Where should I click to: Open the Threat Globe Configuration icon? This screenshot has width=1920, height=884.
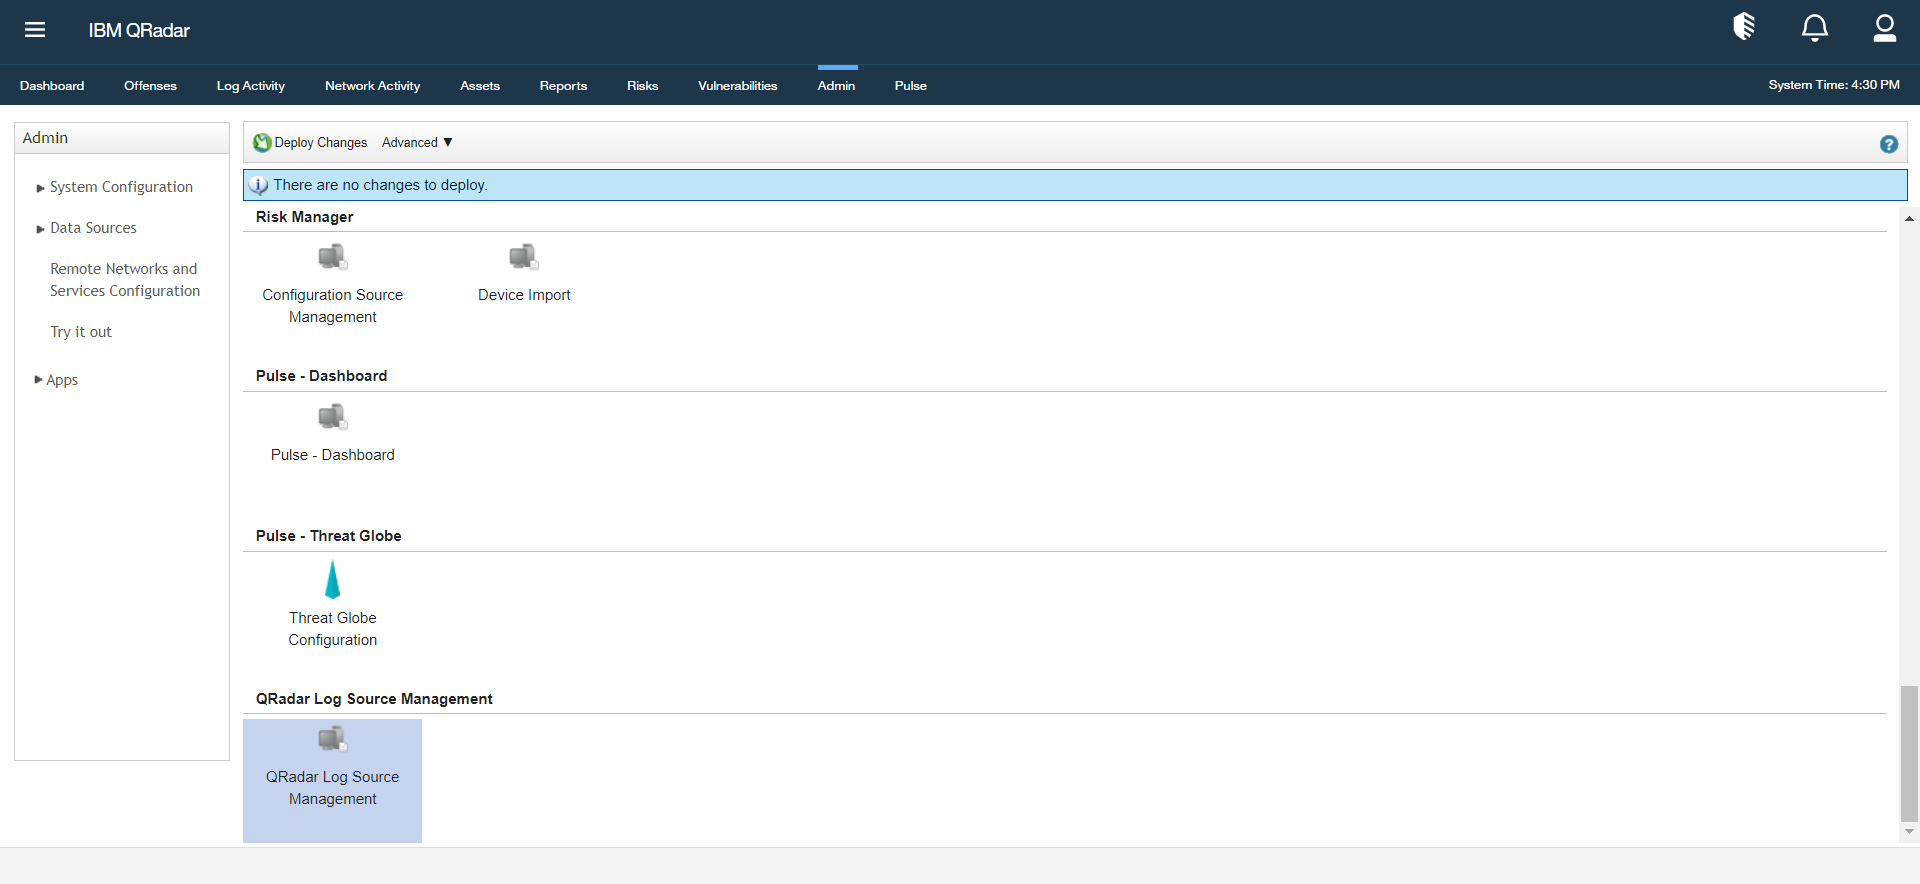(x=333, y=579)
